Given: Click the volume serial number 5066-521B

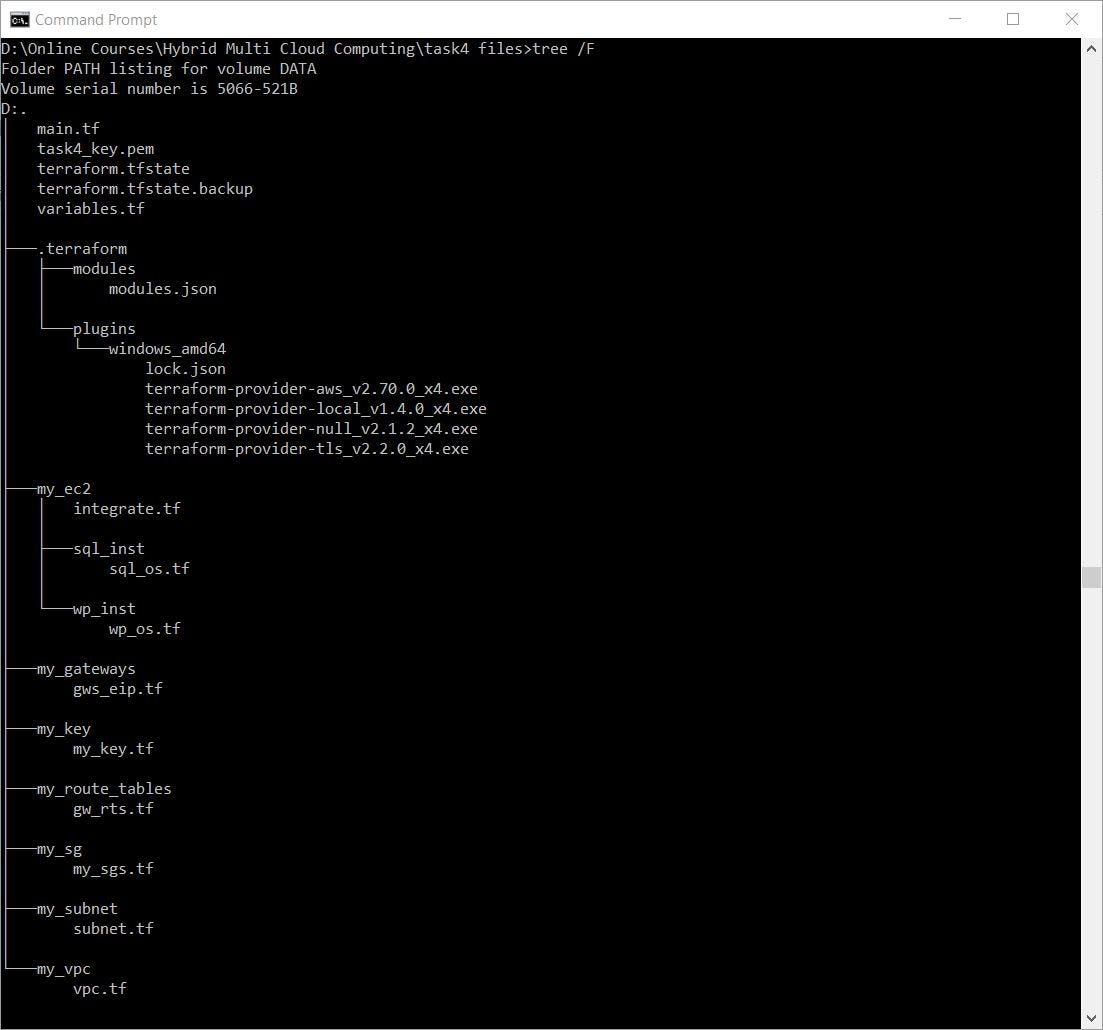Looking at the screenshot, I should click(x=257, y=89).
